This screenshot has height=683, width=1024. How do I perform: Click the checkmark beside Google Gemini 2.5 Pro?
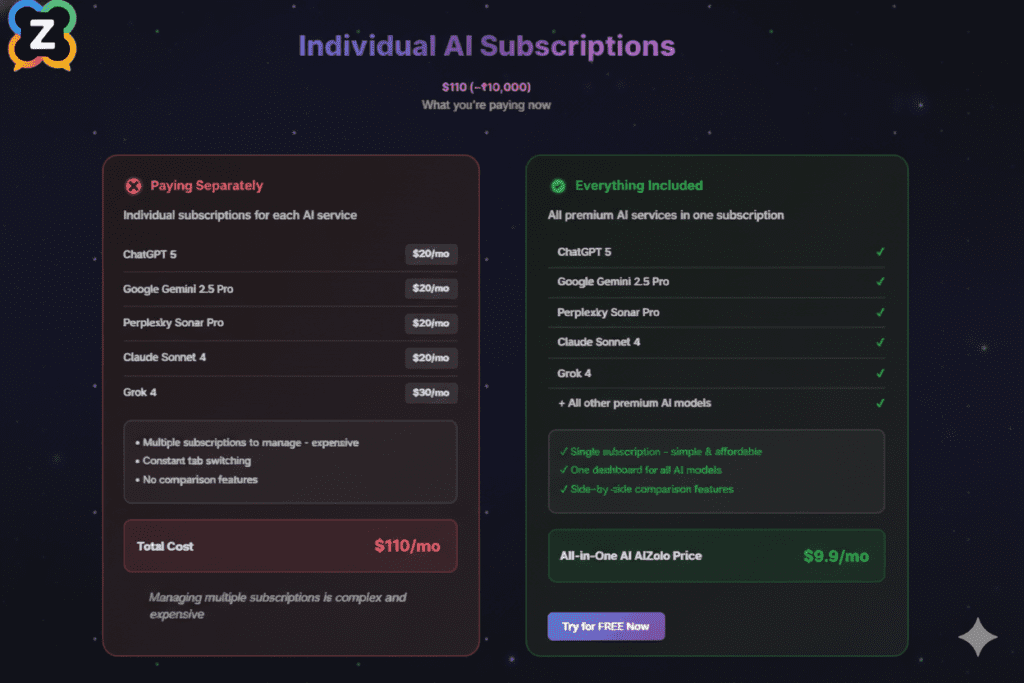(880, 281)
